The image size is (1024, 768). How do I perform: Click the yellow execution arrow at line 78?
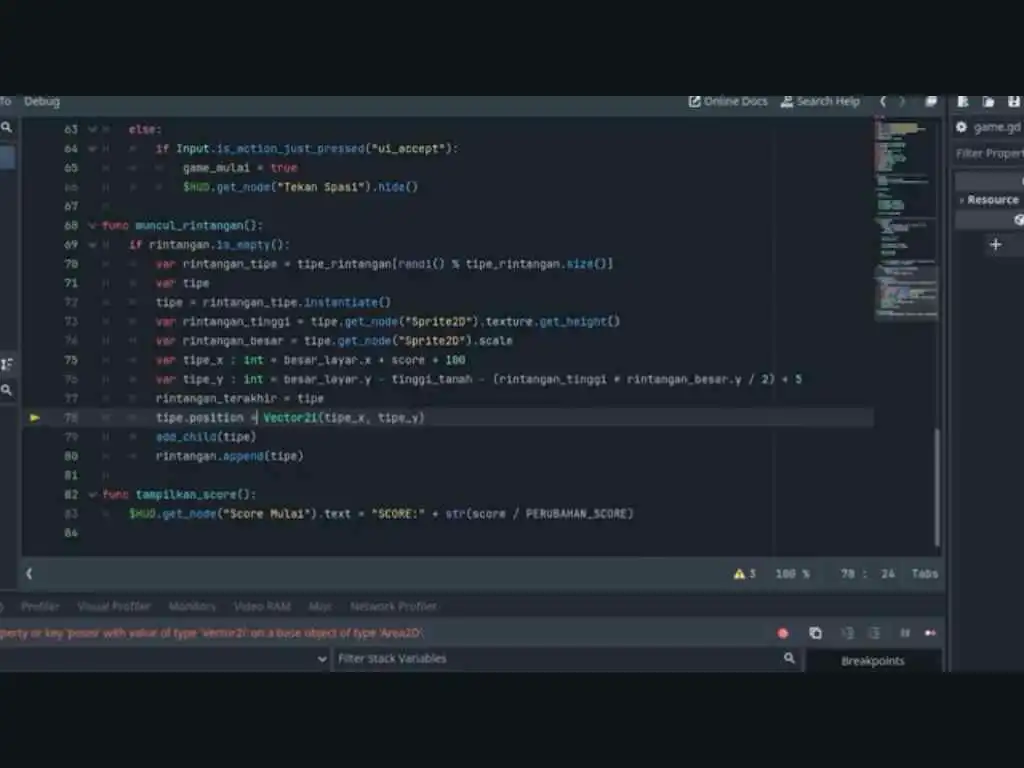pos(35,417)
